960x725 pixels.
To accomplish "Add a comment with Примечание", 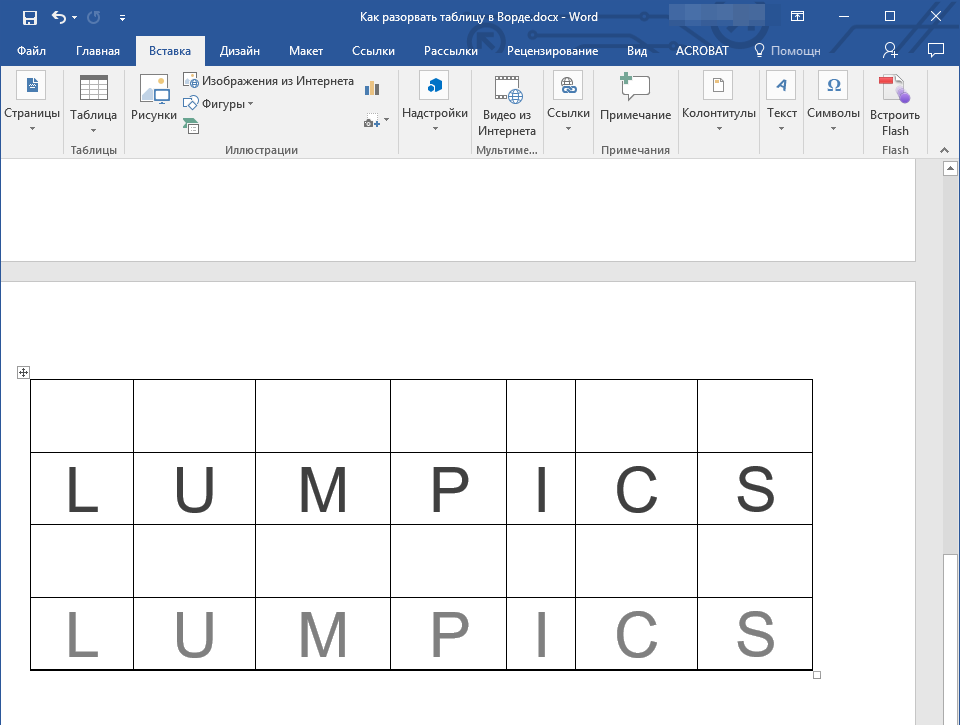I will click(x=635, y=99).
